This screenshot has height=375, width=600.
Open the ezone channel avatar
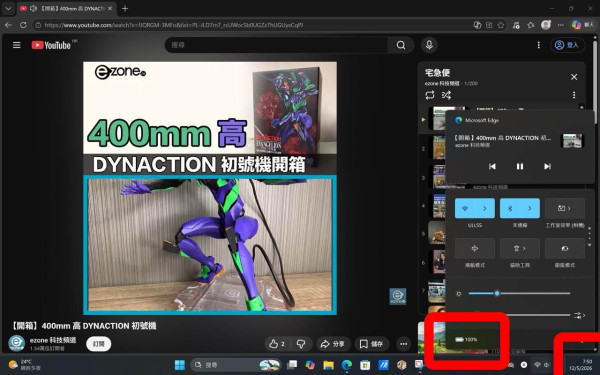click(17, 343)
